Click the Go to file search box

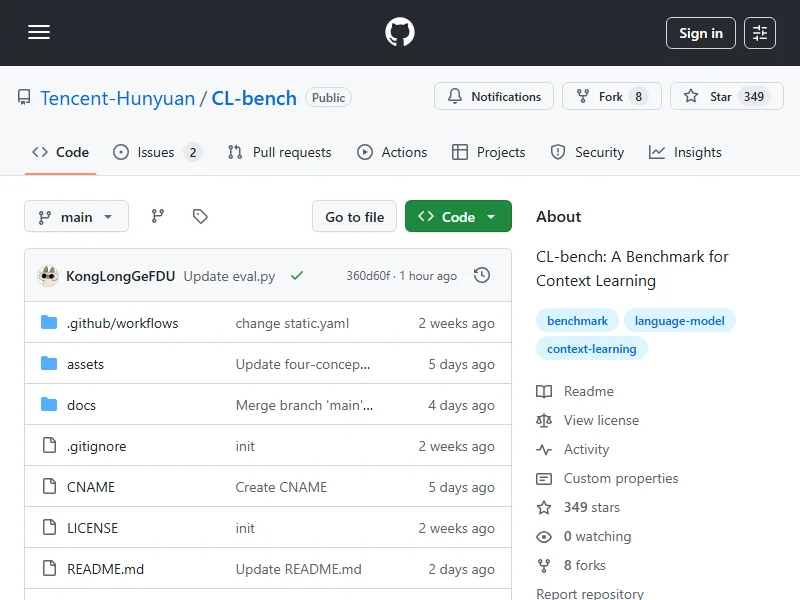[x=354, y=217]
